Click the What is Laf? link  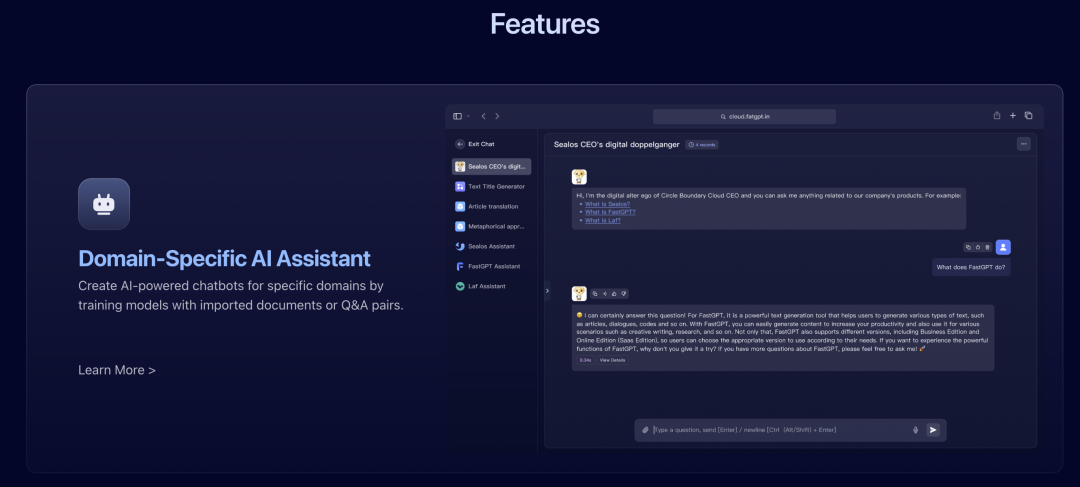pyautogui.click(x=603, y=220)
